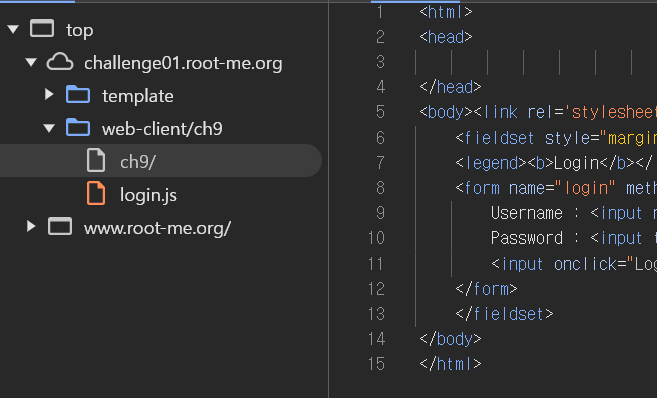This screenshot has width=657, height=398.
Task: Click the </body> closing tag
Action: pyautogui.click(x=450, y=339)
